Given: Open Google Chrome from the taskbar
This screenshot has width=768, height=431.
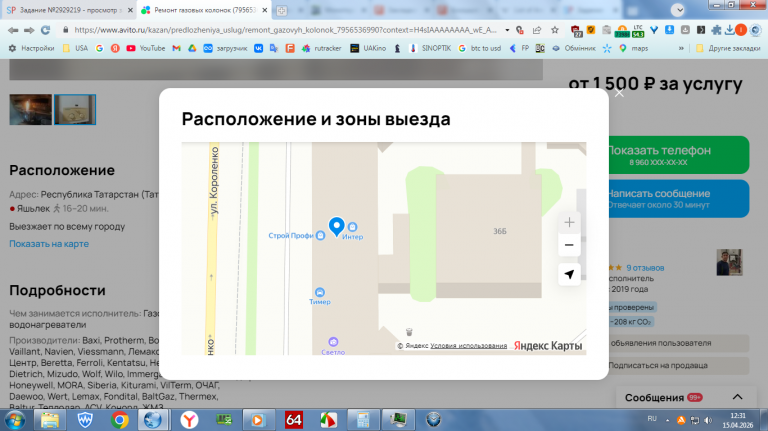Looking at the screenshot, I should [x=120, y=420].
